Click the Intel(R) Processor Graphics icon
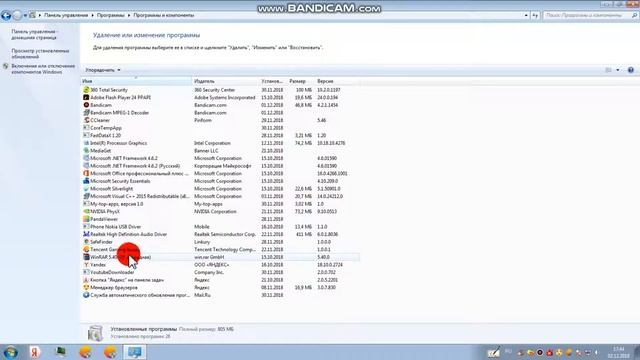 (86, 143)
